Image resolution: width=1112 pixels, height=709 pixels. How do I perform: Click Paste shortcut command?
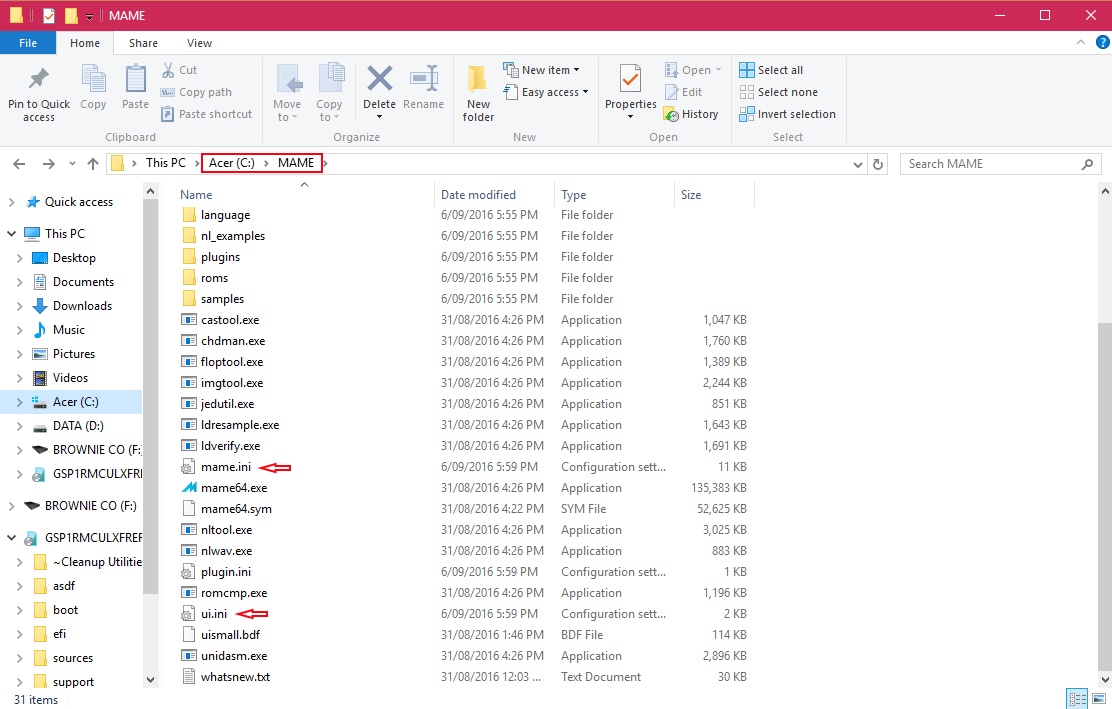(206, 114)
